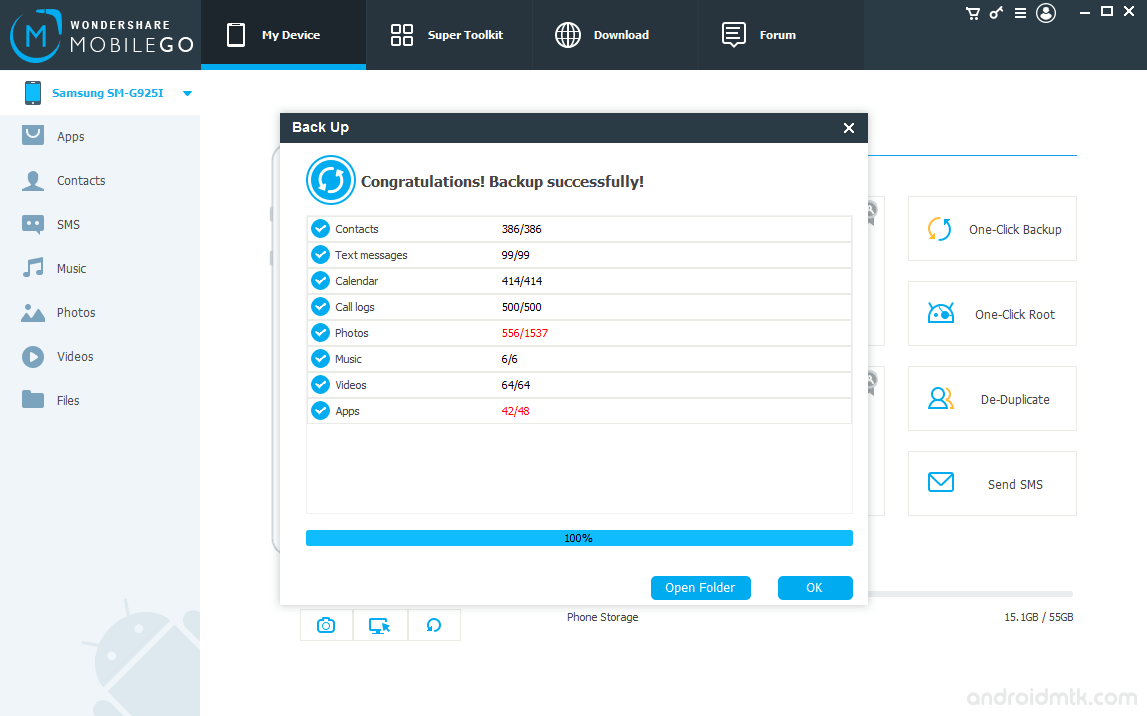Open the Download tab
The width and height of the screenshot is (1147, 716).
pos(614,35)
